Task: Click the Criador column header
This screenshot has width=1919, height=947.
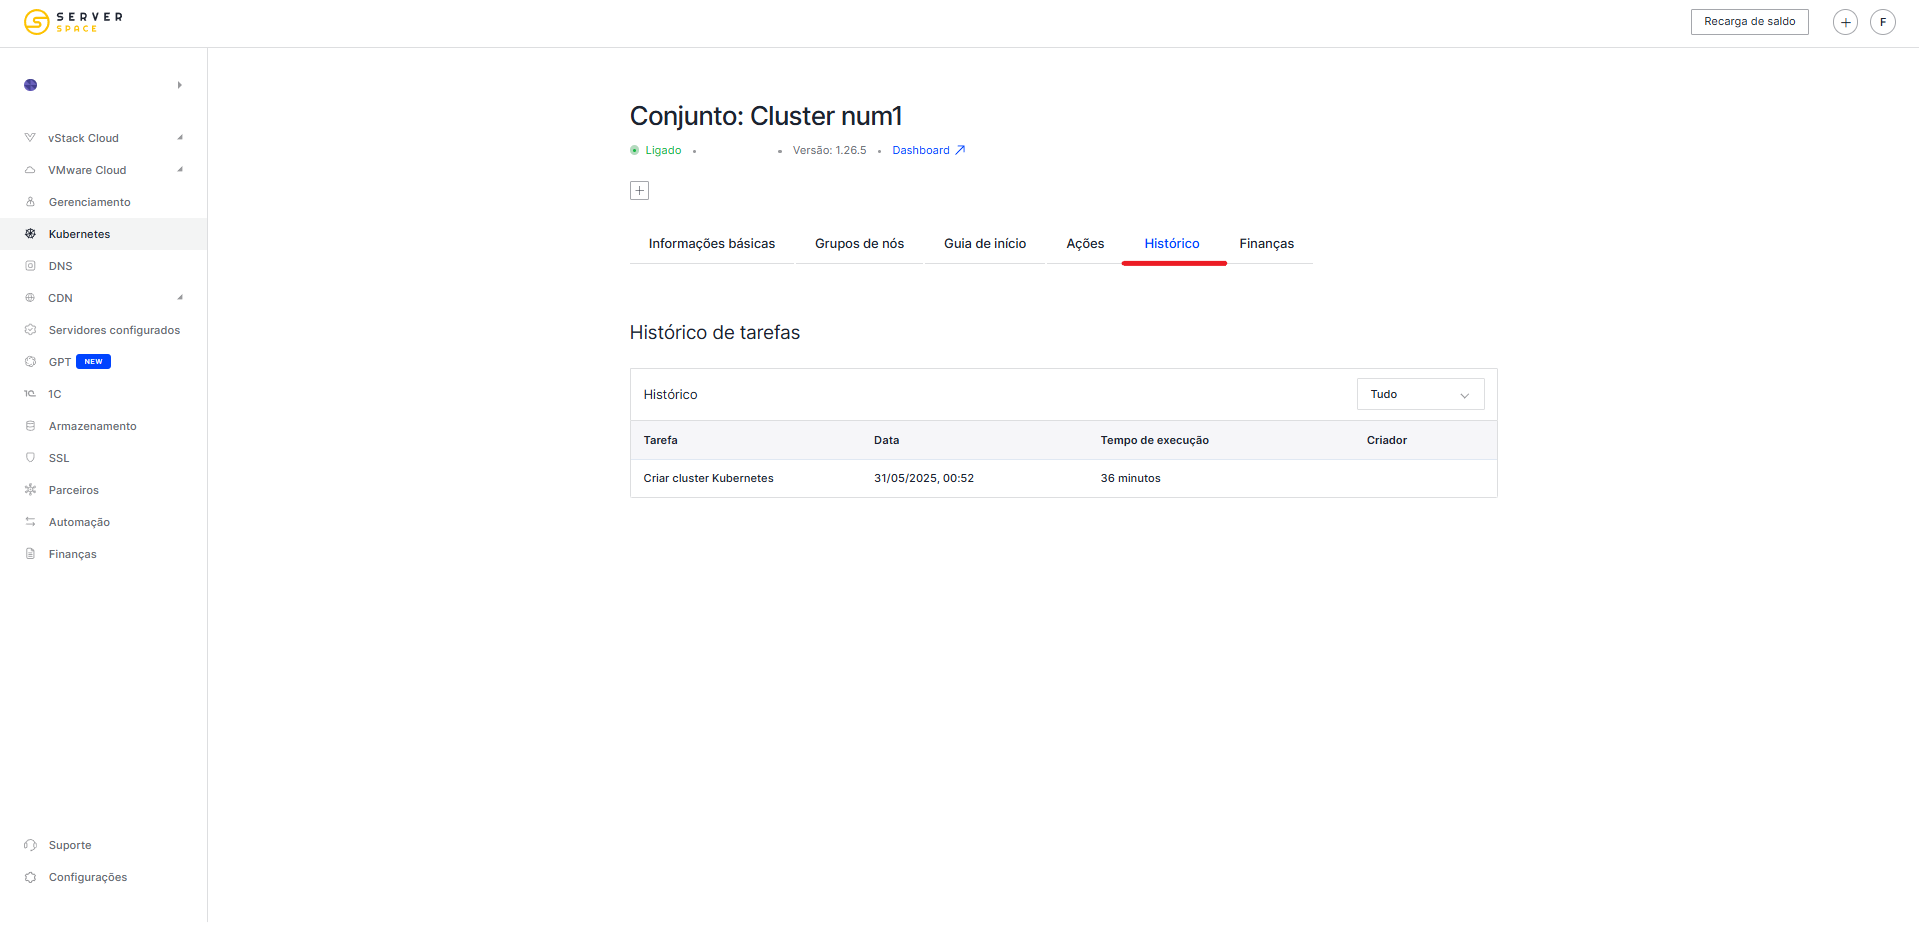Action: click(x=1387, y=440)
